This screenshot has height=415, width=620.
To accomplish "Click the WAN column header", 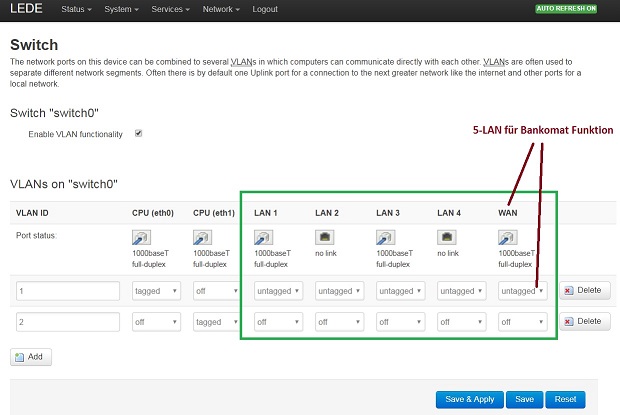I will pyautogui.click(x=508, y=213).
